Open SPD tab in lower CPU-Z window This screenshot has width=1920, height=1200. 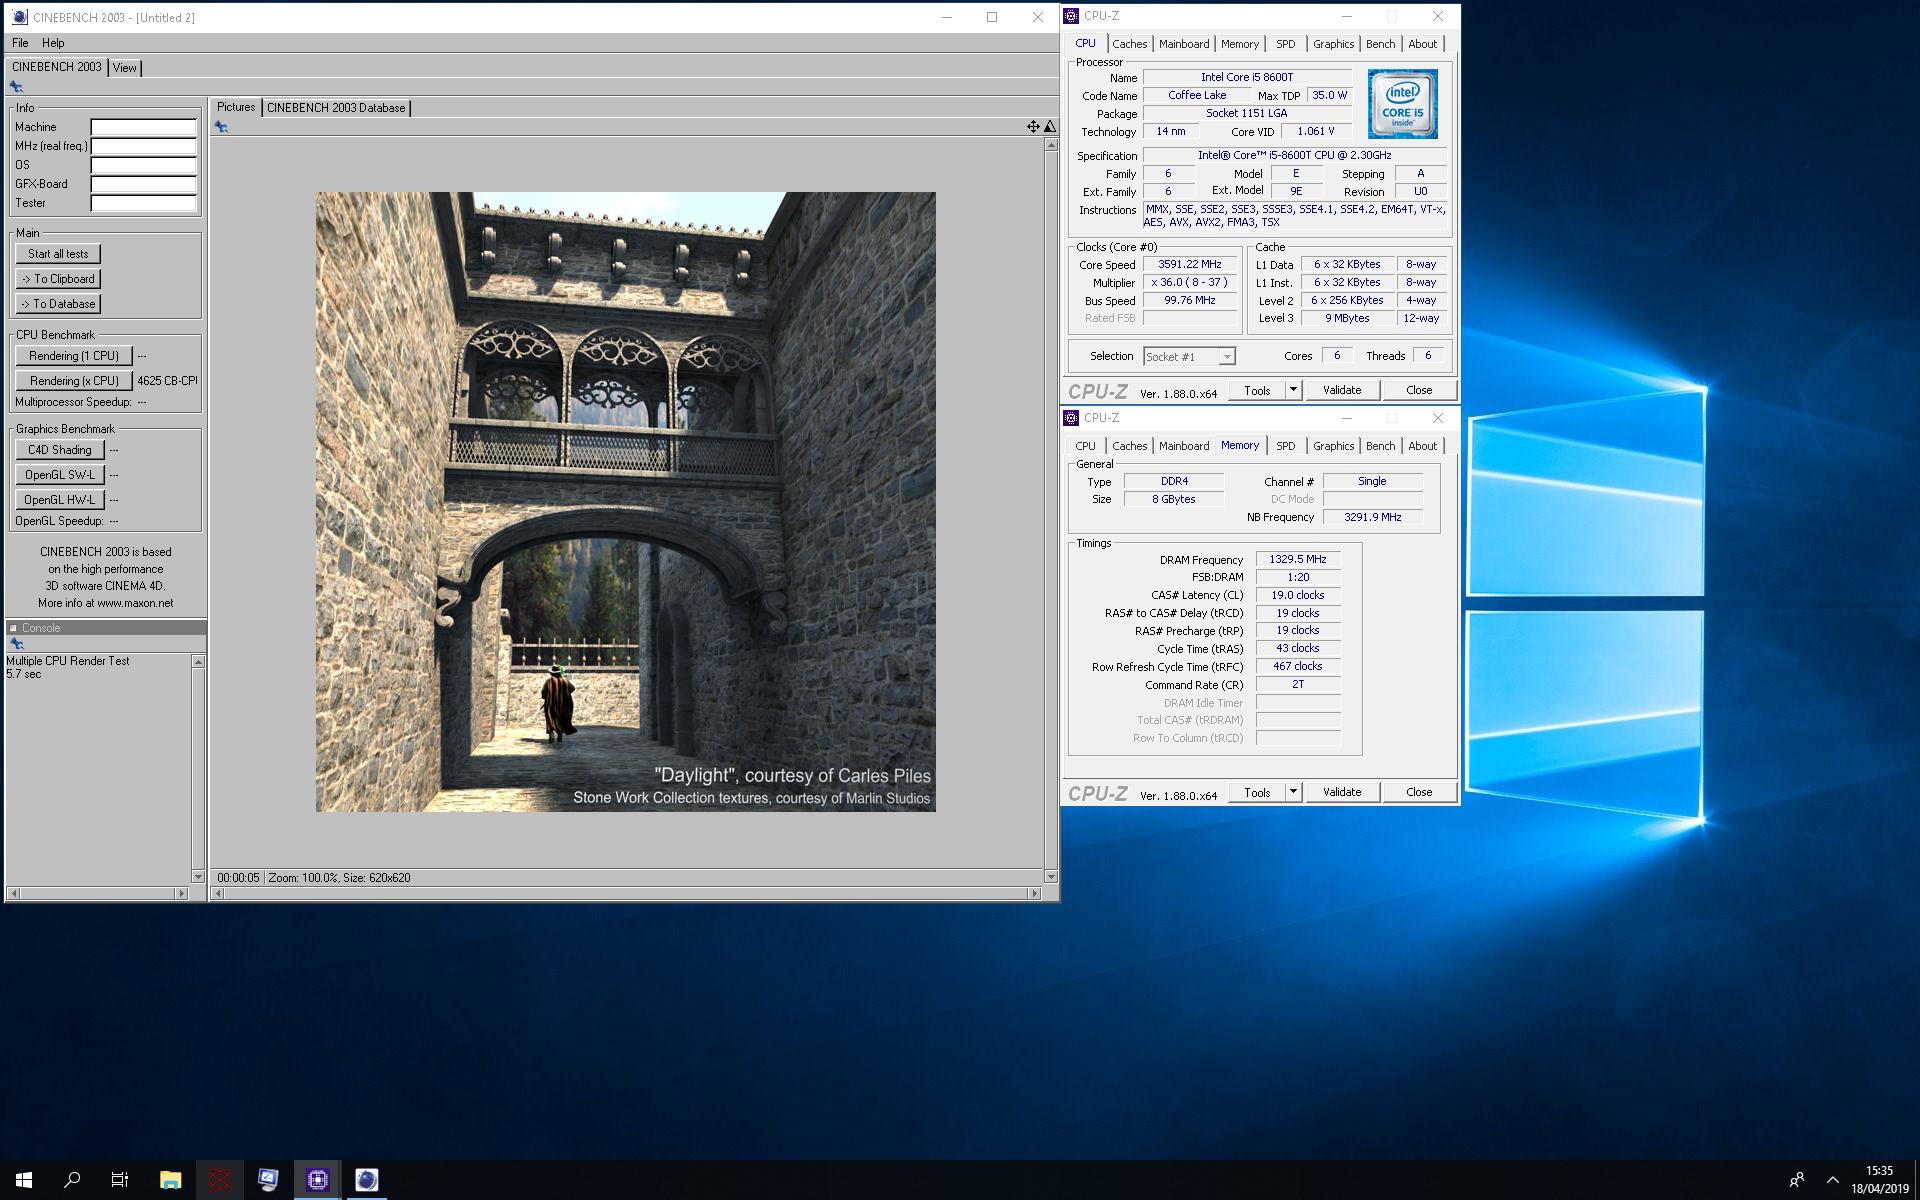click(x=1286, y=446)
